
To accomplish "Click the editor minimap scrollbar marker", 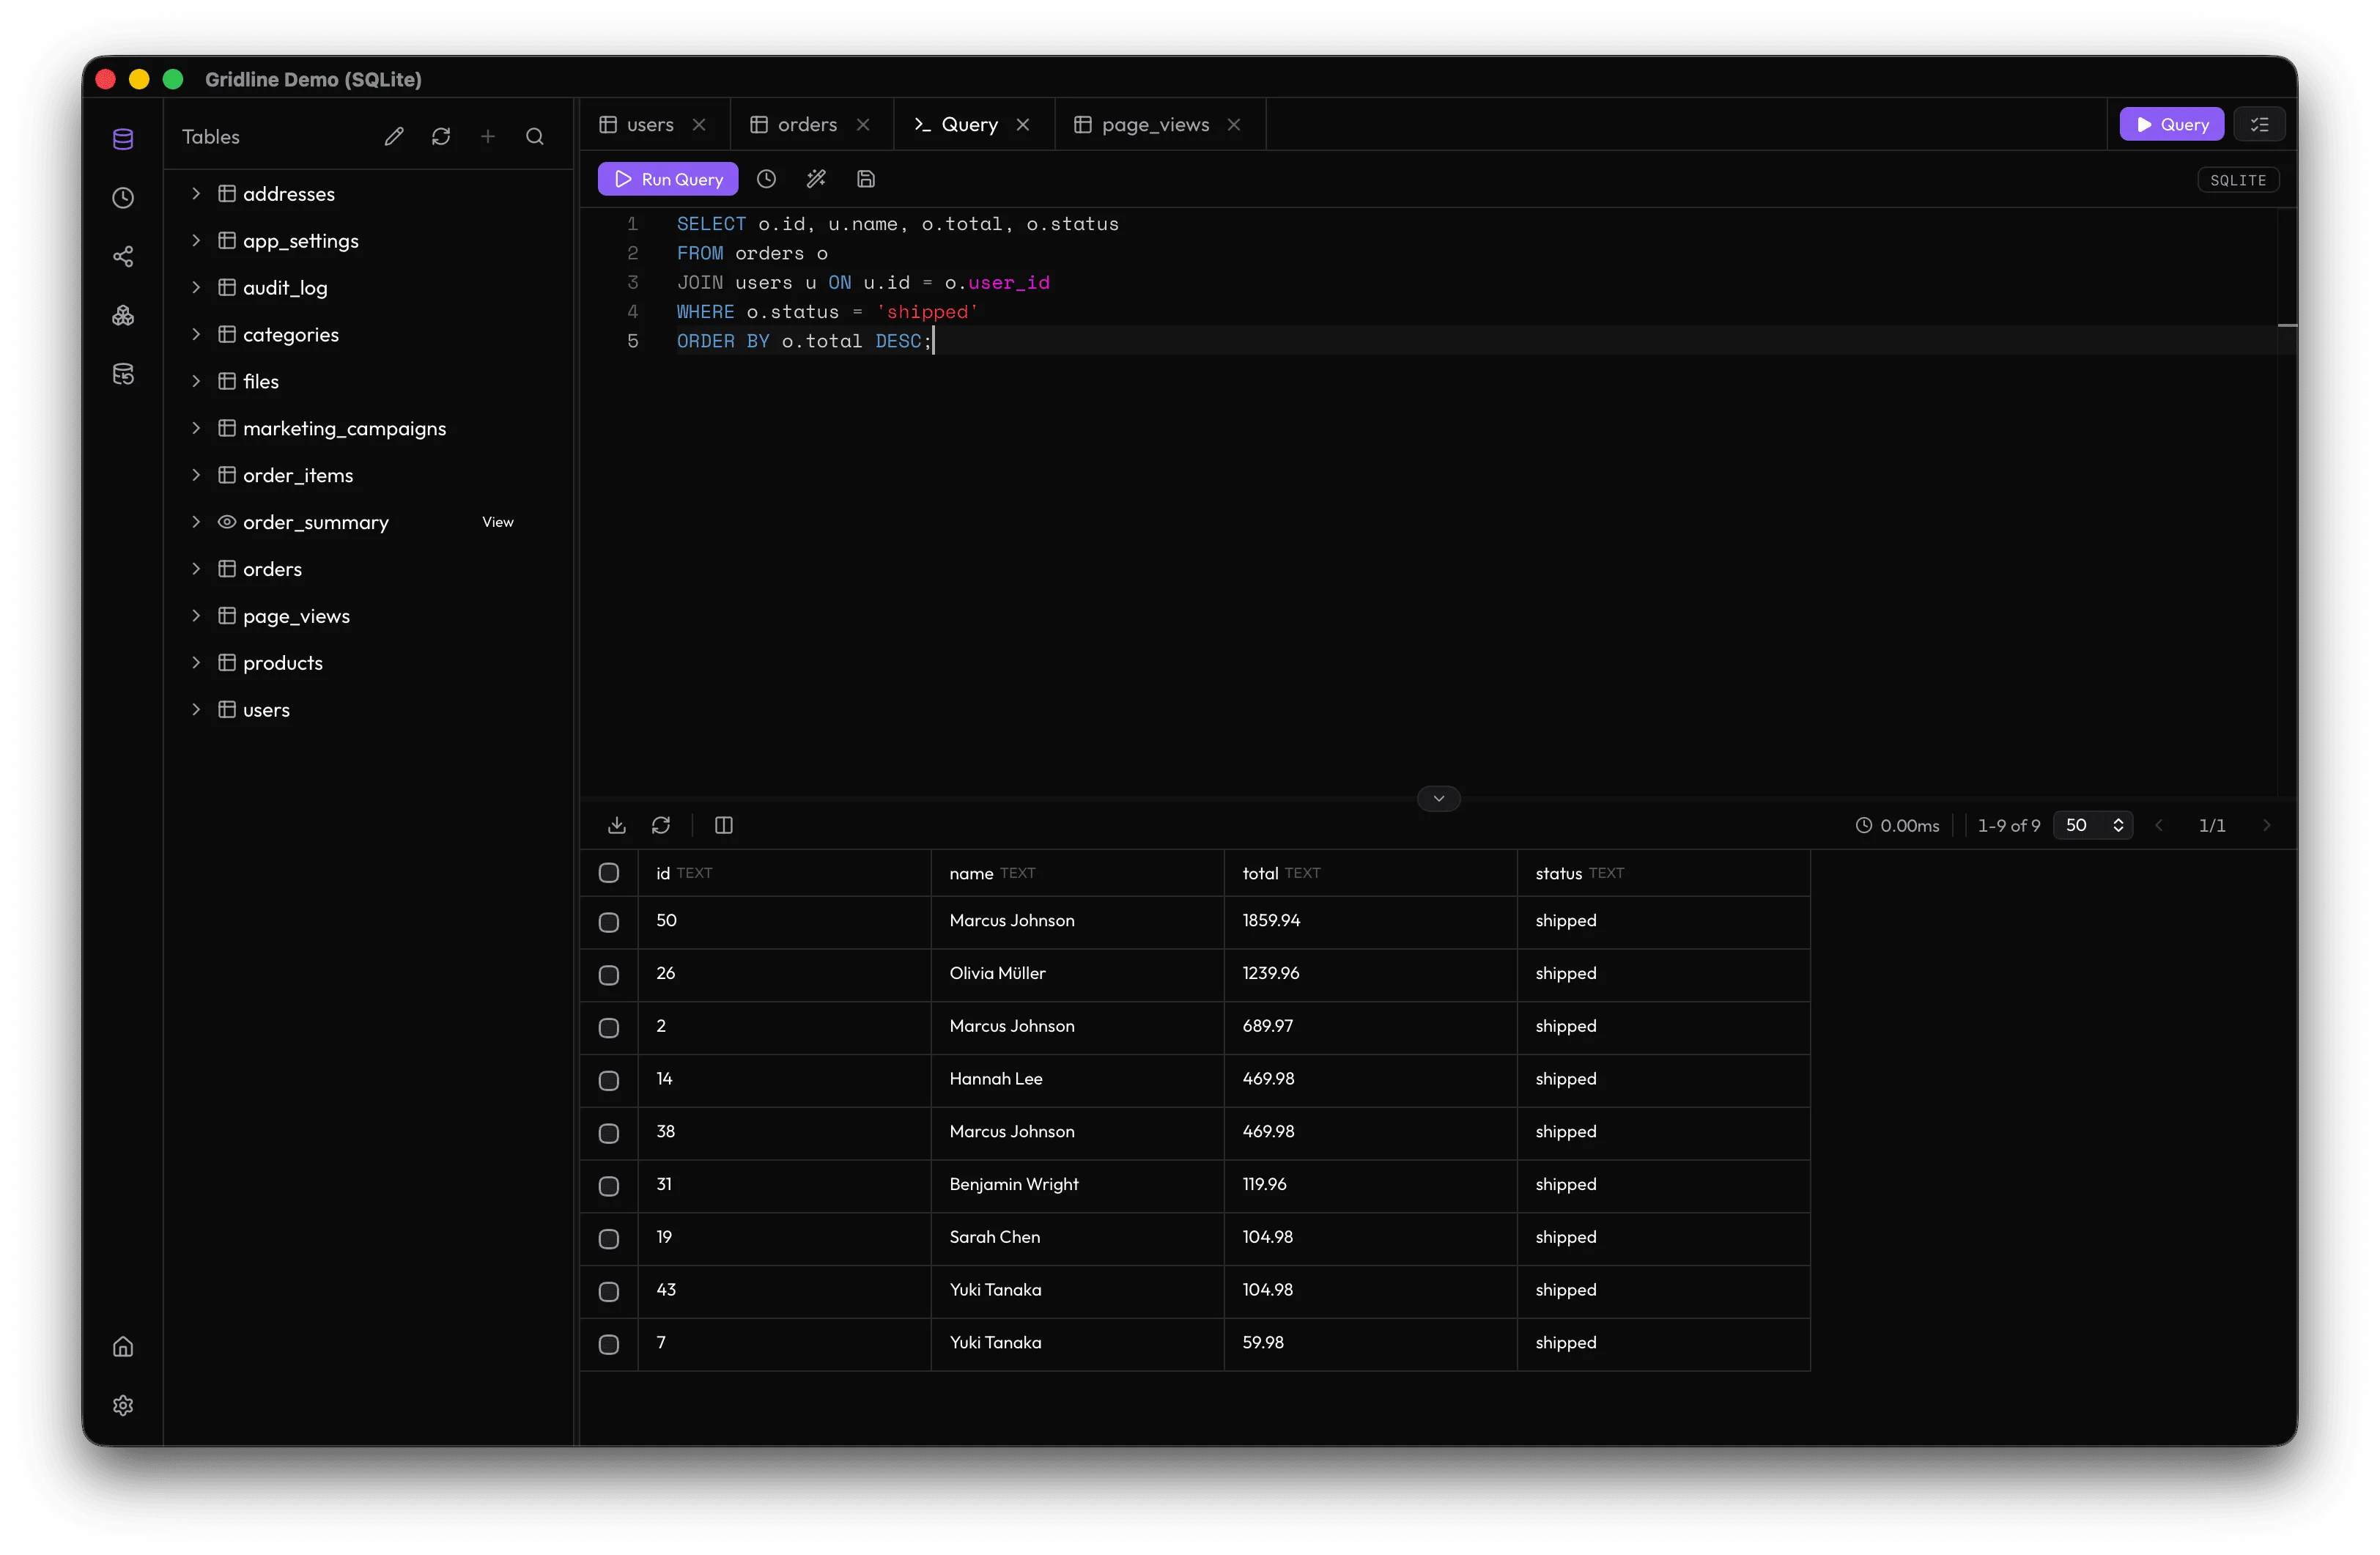I will (x=2286, y=326).
